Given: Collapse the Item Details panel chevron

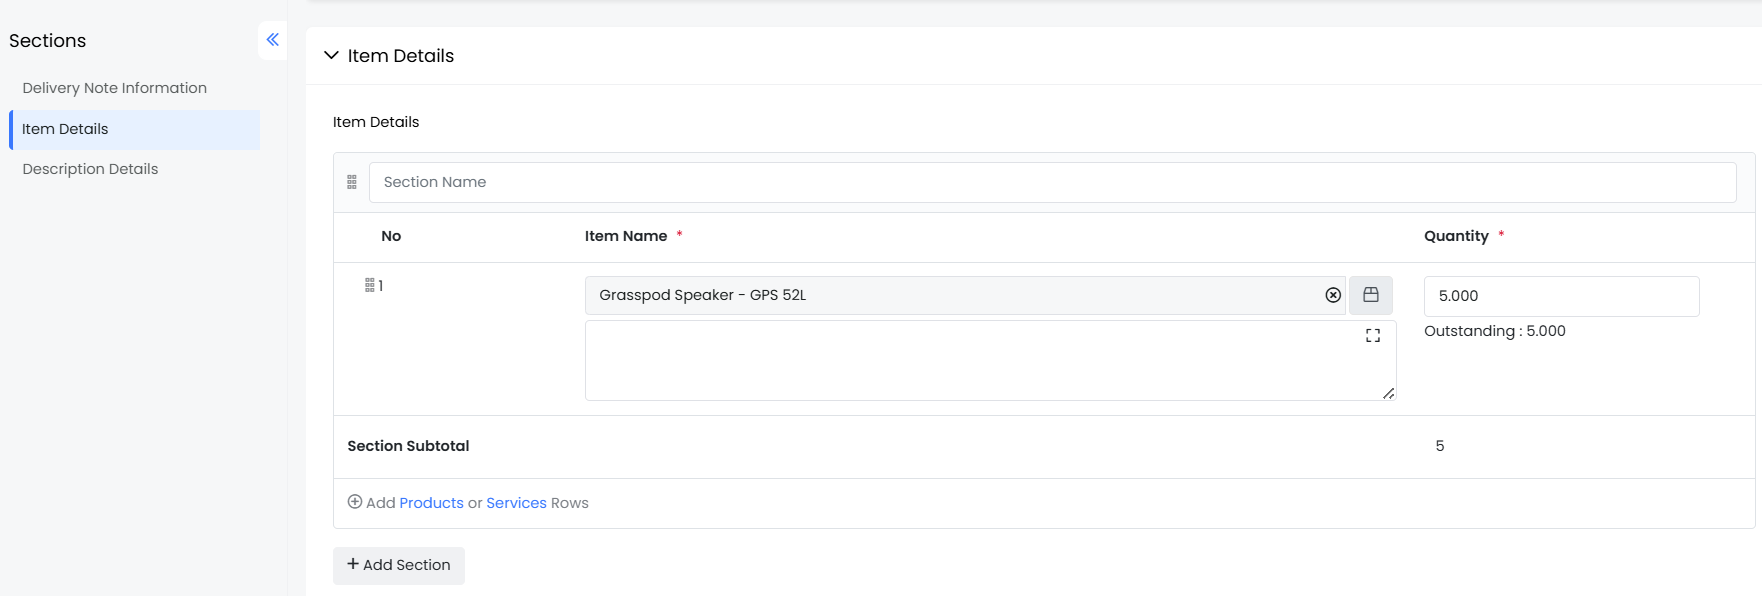Looking at the screenshot, I should [x=331, y=56].
